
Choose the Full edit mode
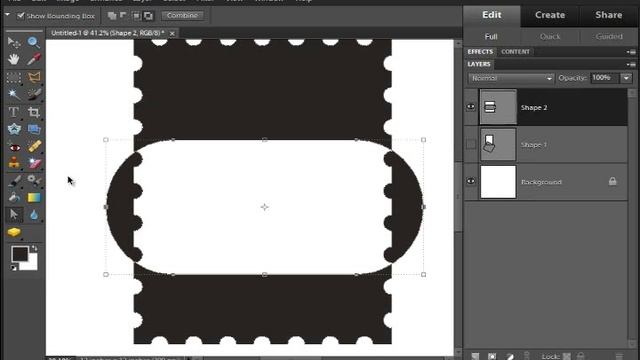pos(491,37)
